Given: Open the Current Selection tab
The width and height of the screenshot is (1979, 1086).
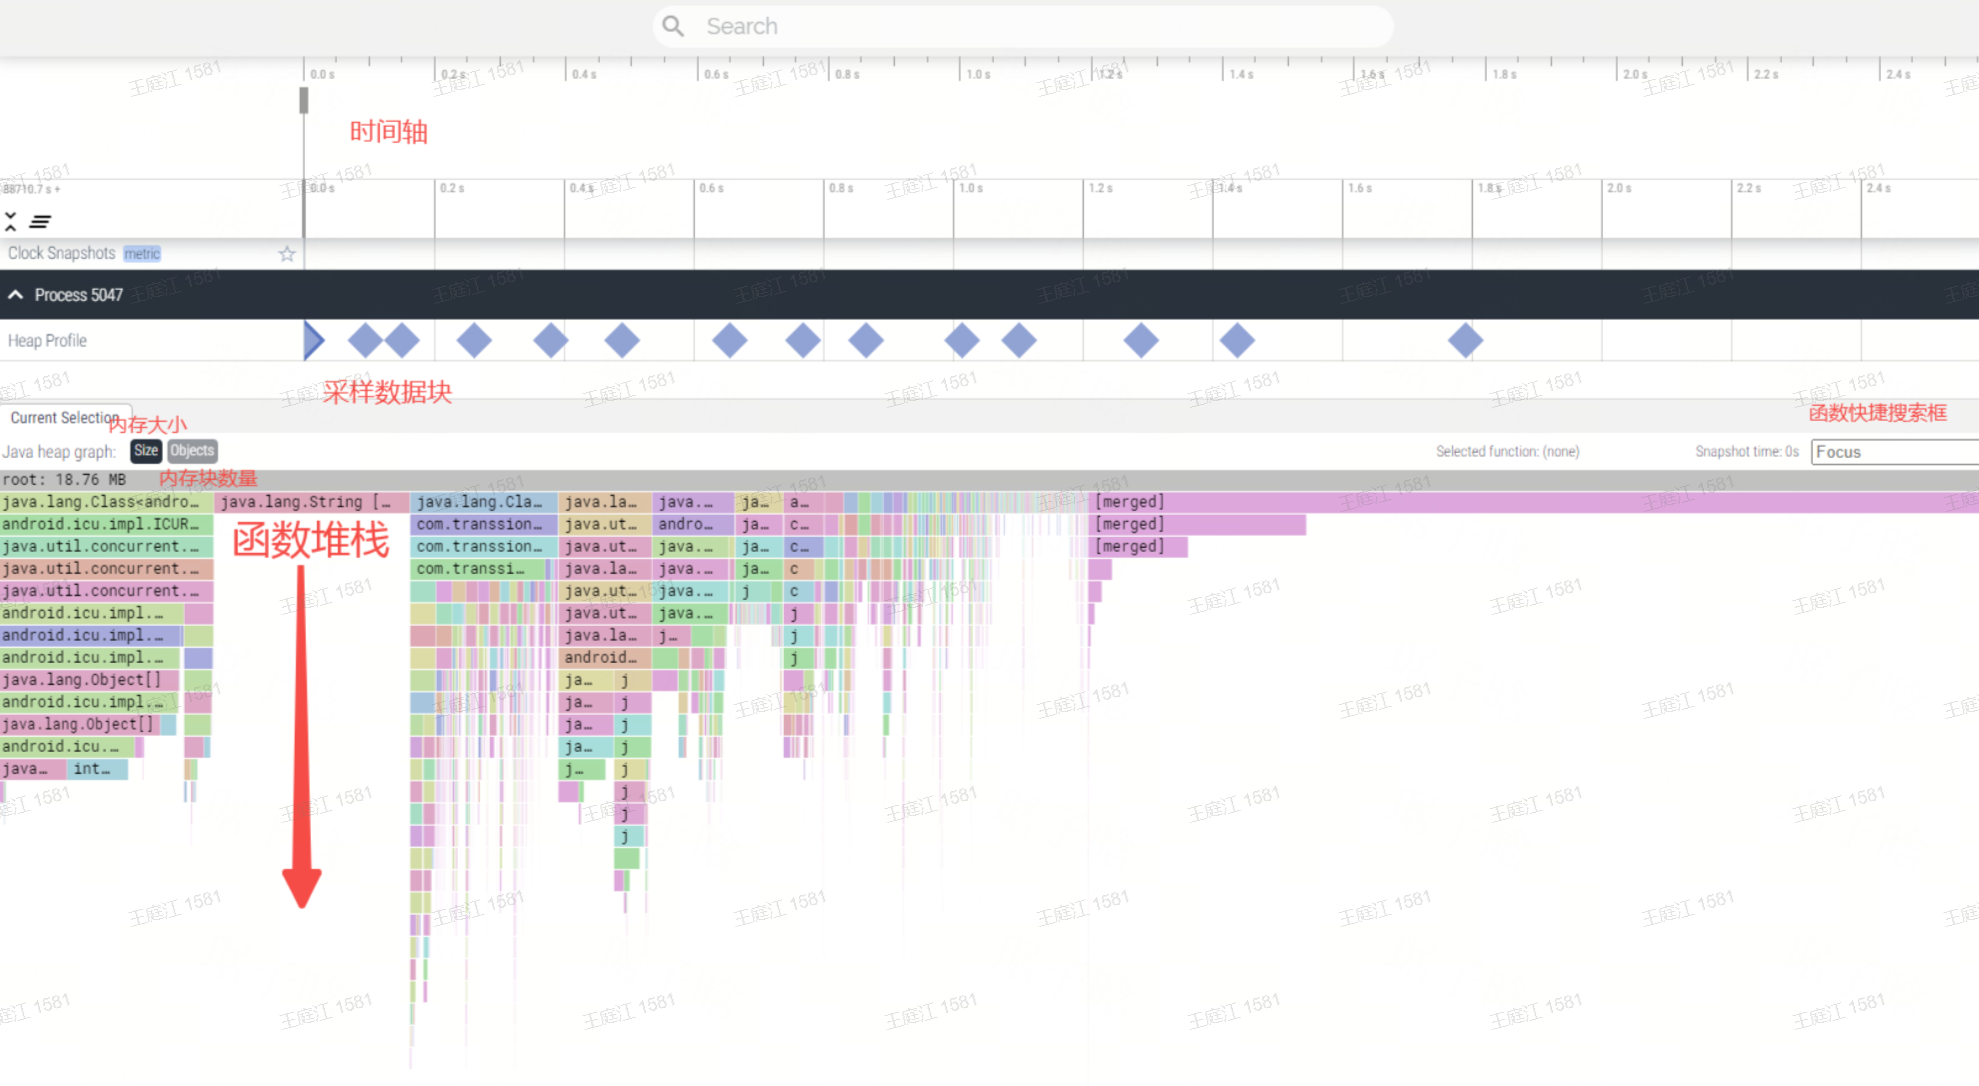Looking at the screenshot, I should pos(65,418).
